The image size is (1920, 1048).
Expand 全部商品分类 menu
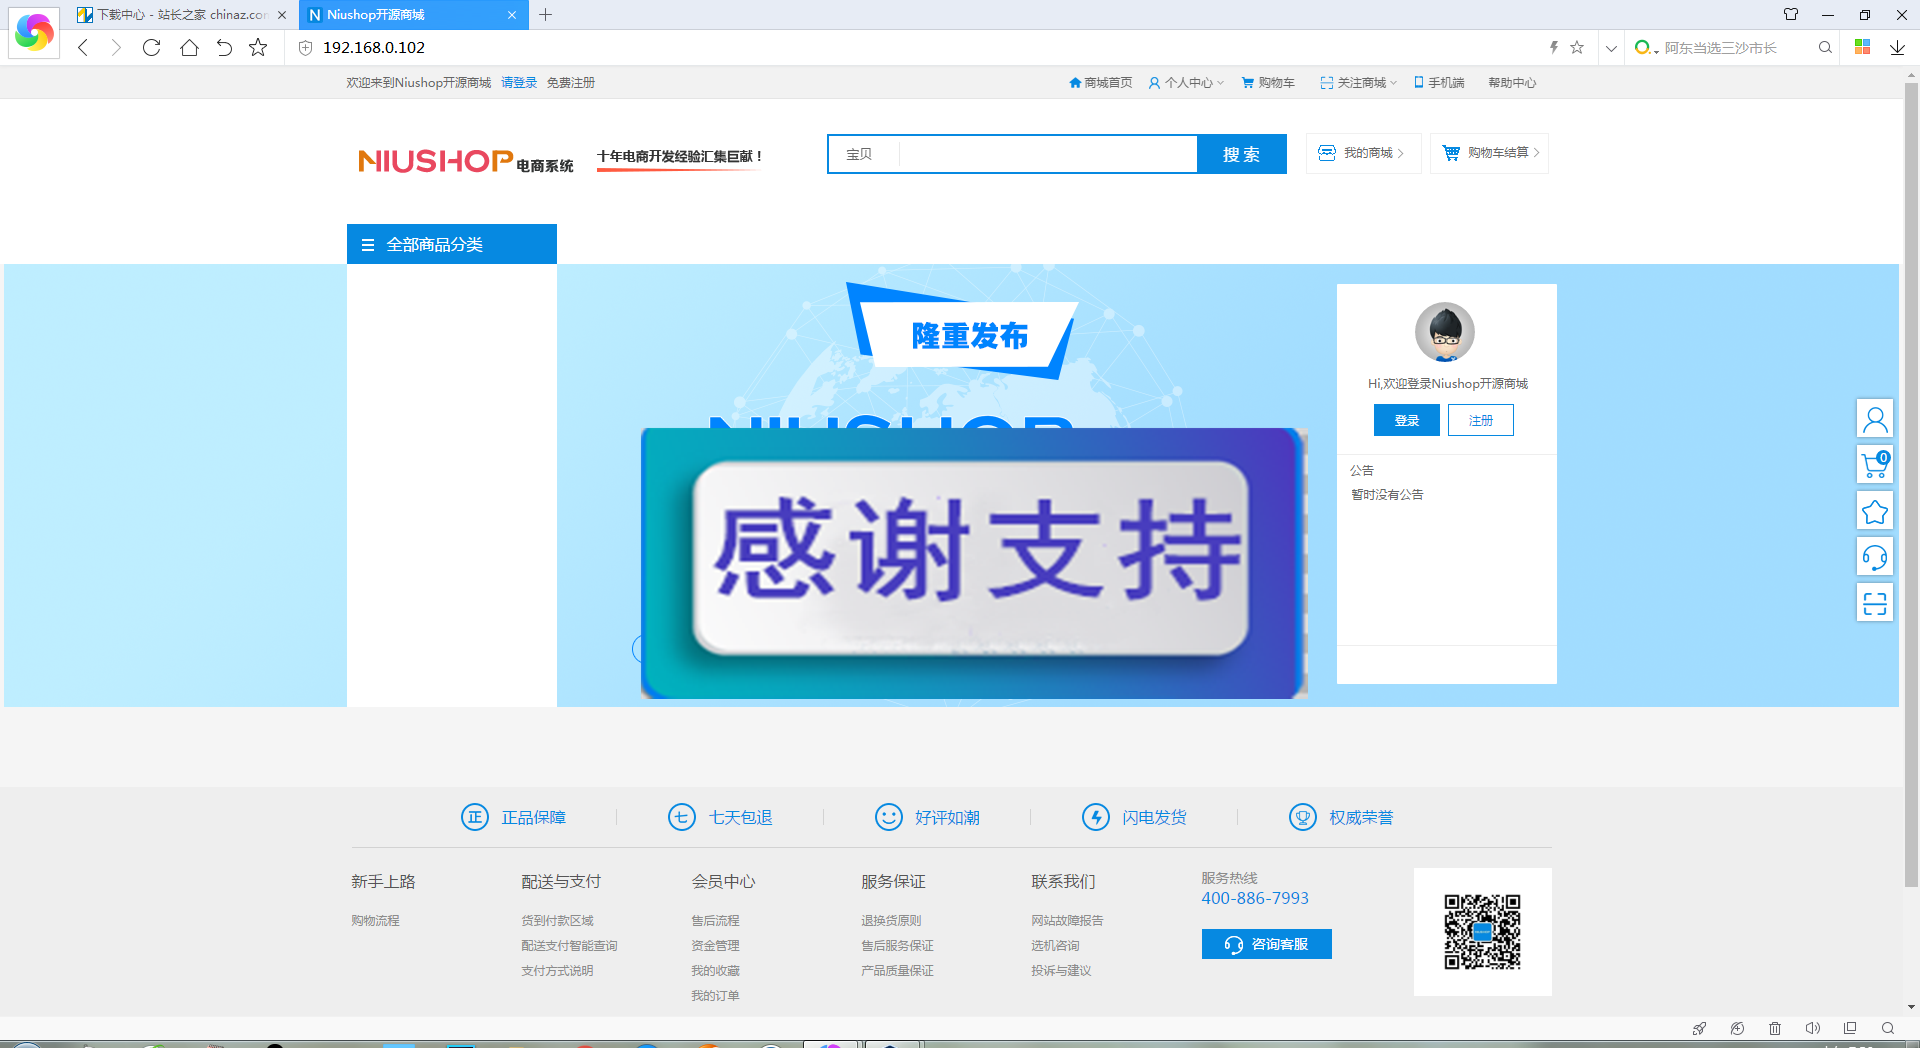[x=452, y=244]
